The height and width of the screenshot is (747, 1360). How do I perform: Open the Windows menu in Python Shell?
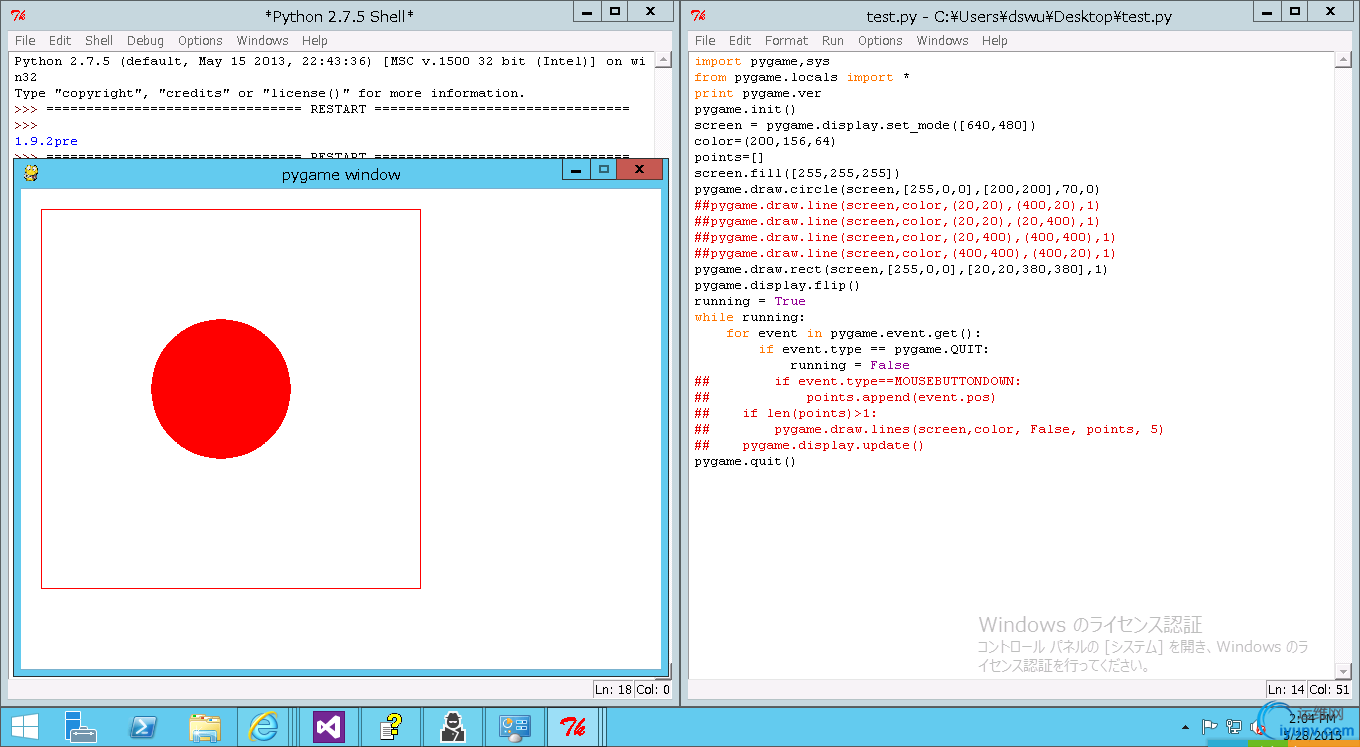point(262,41)
